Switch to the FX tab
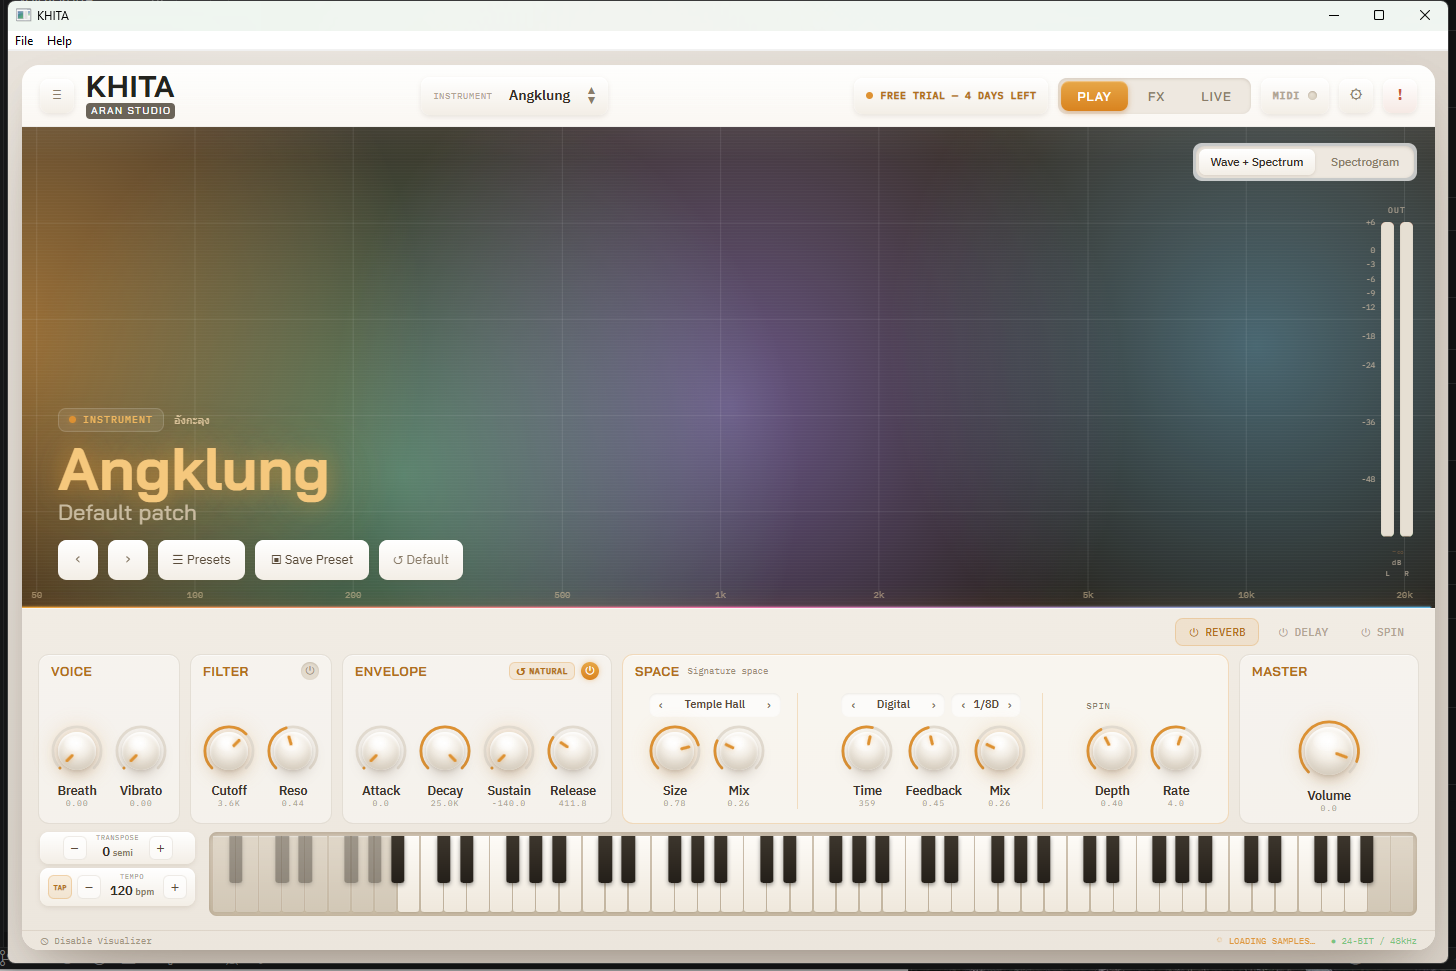The height and width of the screenshot is (971, 1456). 1156,96
